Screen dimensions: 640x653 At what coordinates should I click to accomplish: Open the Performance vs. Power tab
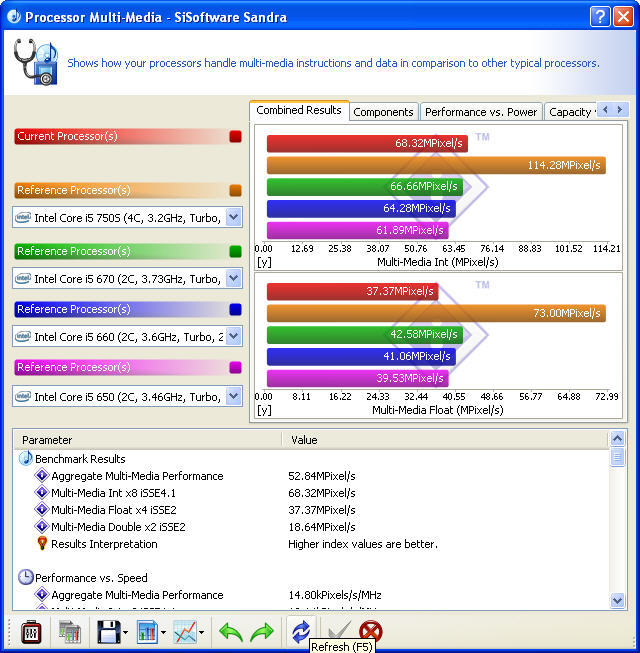(481, 112)
